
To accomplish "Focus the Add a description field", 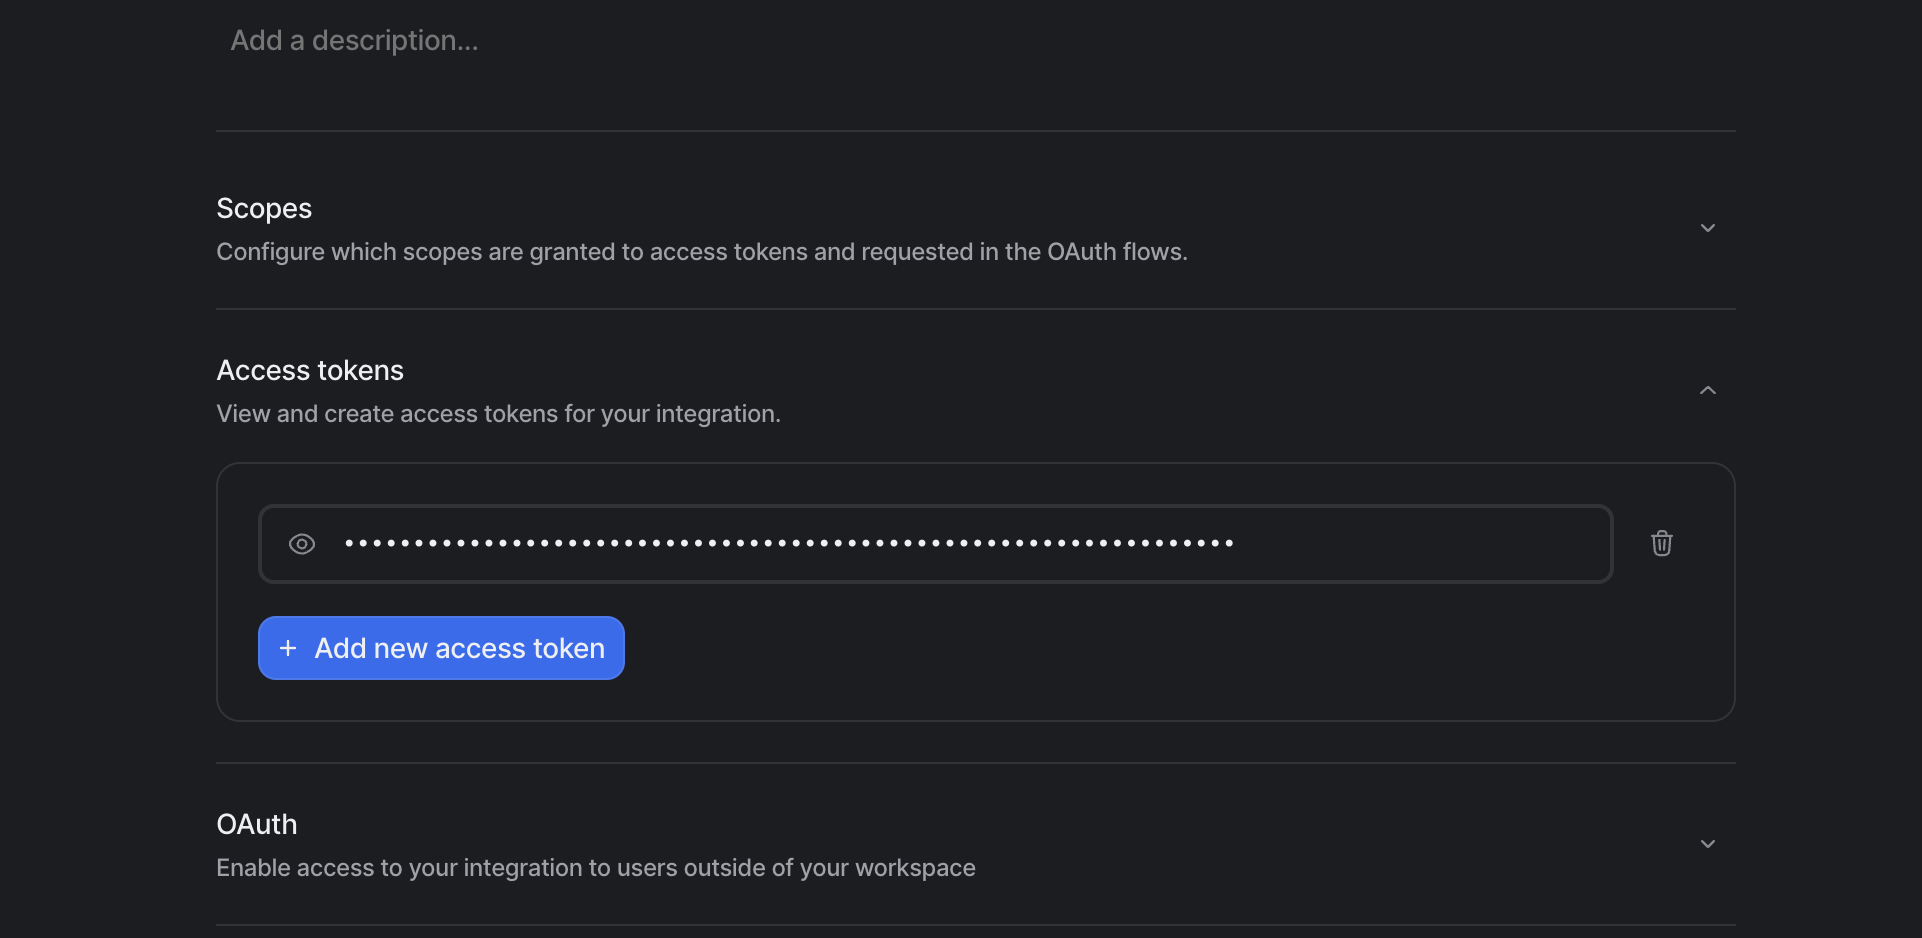I will (354, 40).
